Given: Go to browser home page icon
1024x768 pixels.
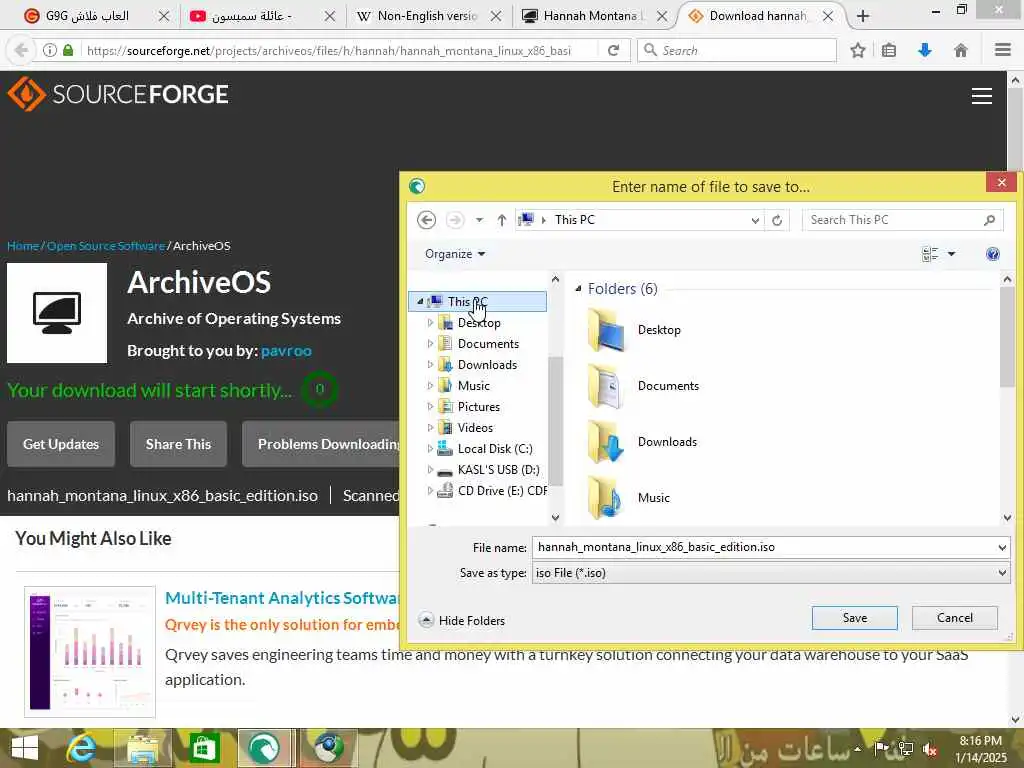Looking at the screenshot, I should click(961, 50).
